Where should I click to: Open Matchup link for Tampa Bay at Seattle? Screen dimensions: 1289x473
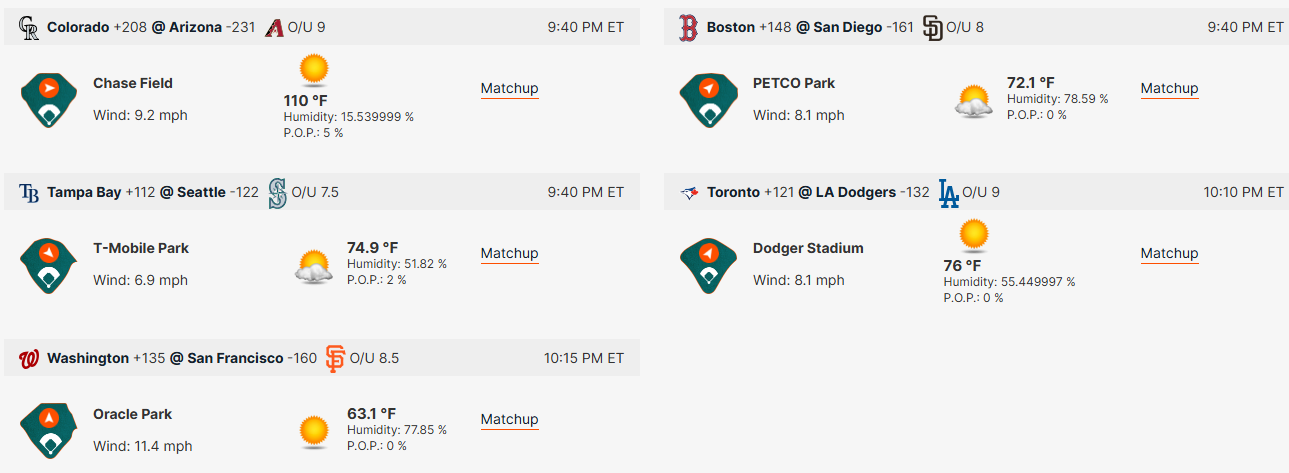[509, 253]
